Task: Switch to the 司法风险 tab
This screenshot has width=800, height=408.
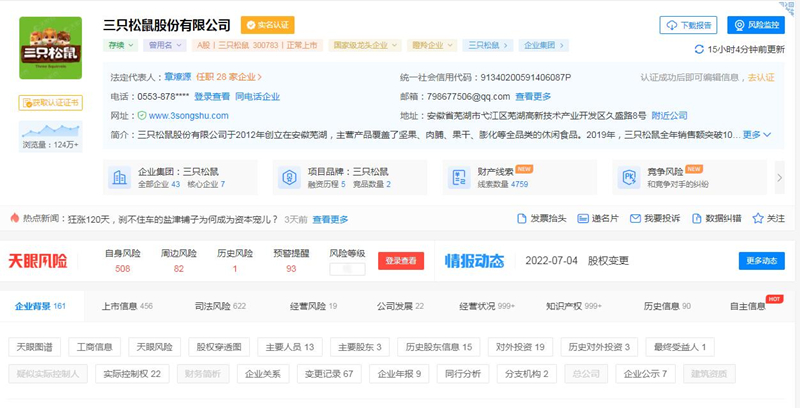Action: click(x=220, y=307)
